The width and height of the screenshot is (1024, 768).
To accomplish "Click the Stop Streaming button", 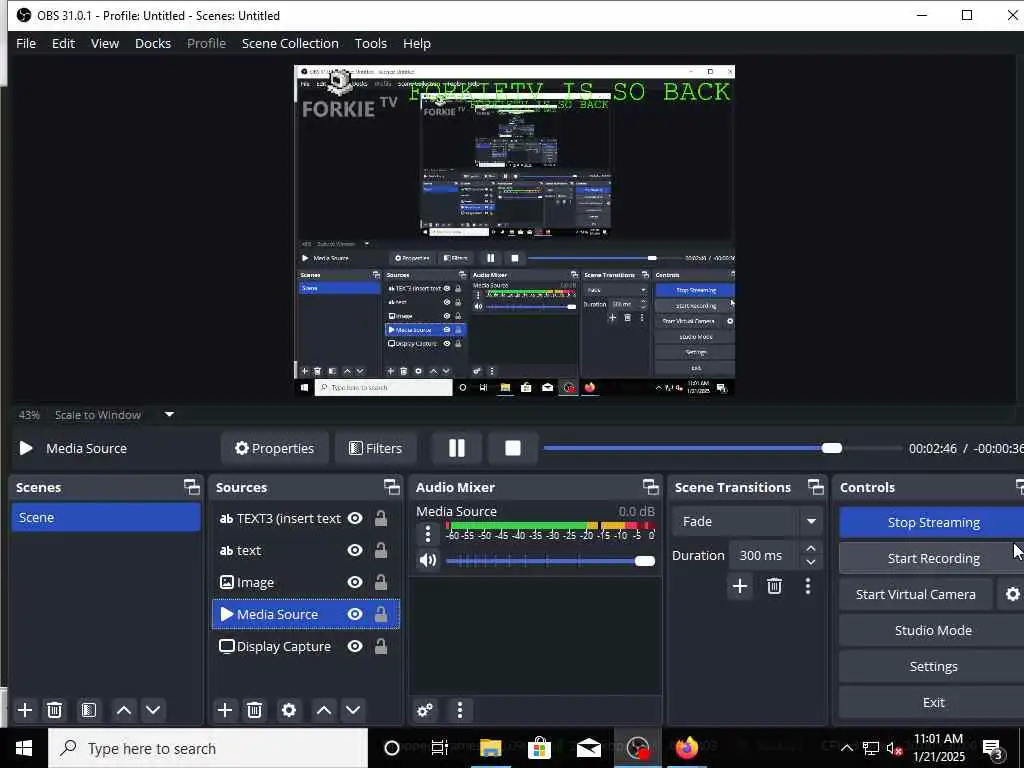I will point(933,522).
